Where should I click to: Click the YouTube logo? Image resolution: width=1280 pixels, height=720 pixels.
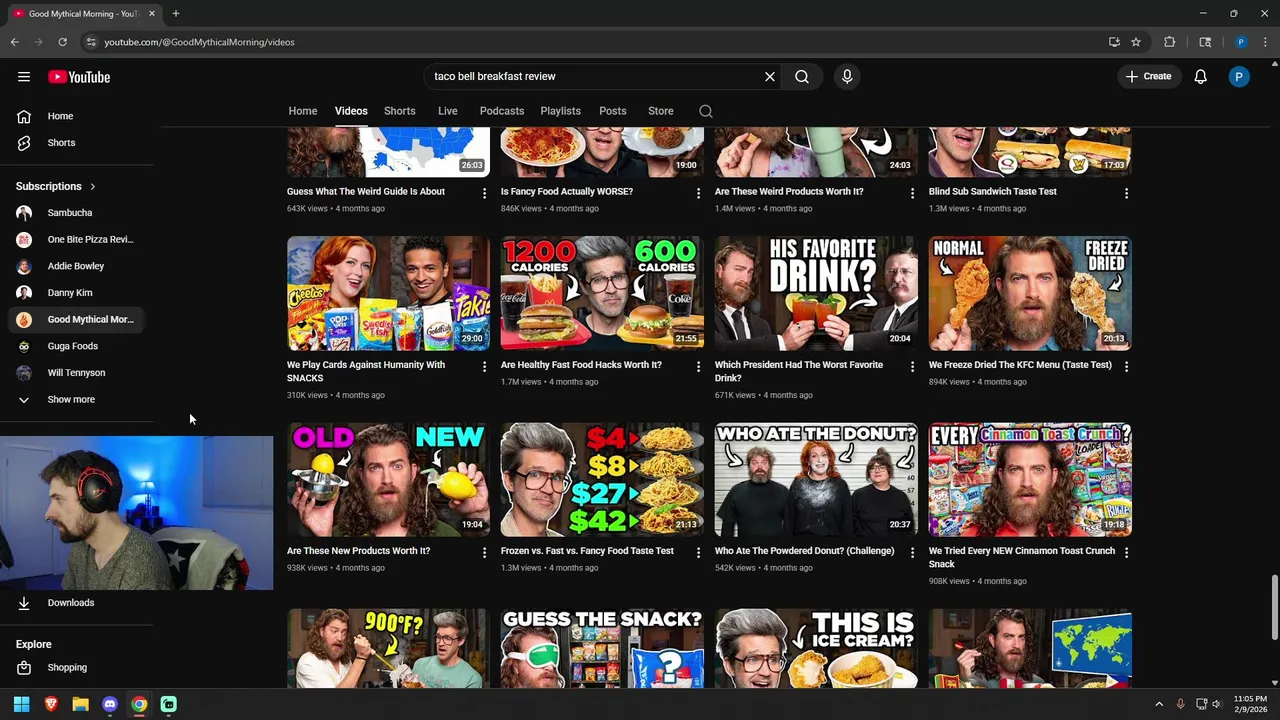pyautogui.click(x=79, y=77)
